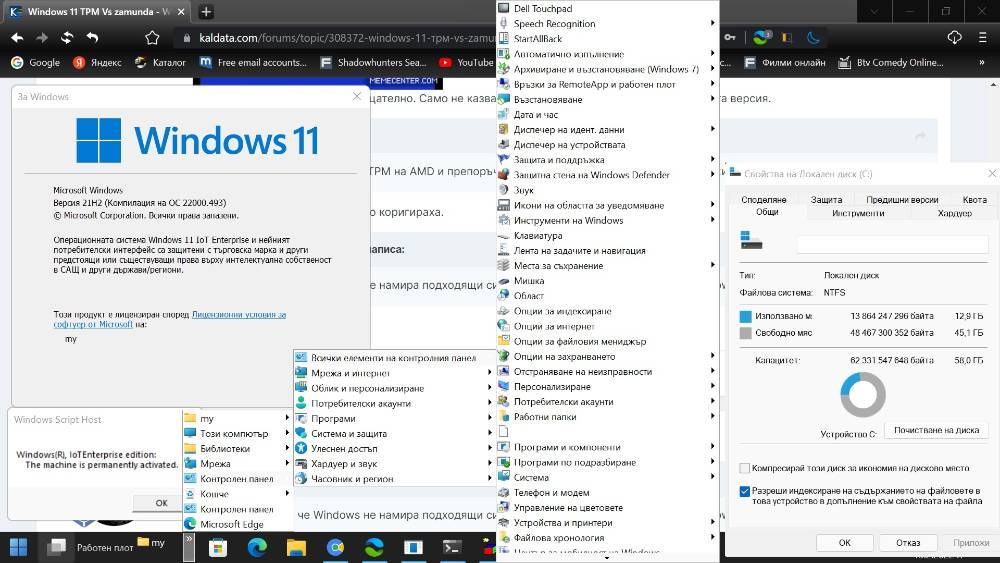Click the browser address bar URL
This screenshot has width=1000, height=563.
pos(346,38)
